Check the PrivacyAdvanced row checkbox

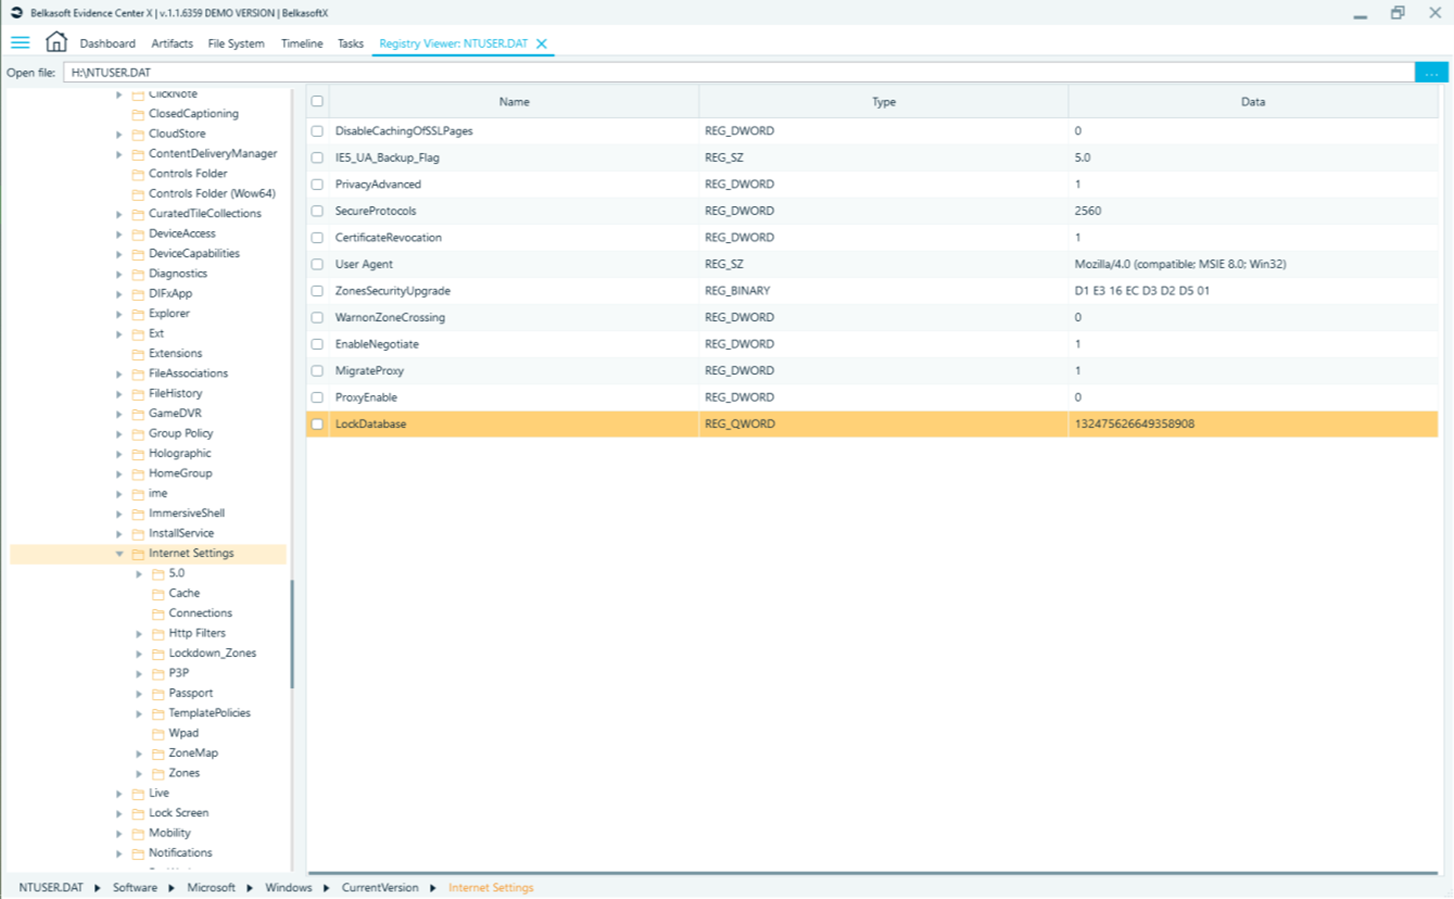(317, 184)
